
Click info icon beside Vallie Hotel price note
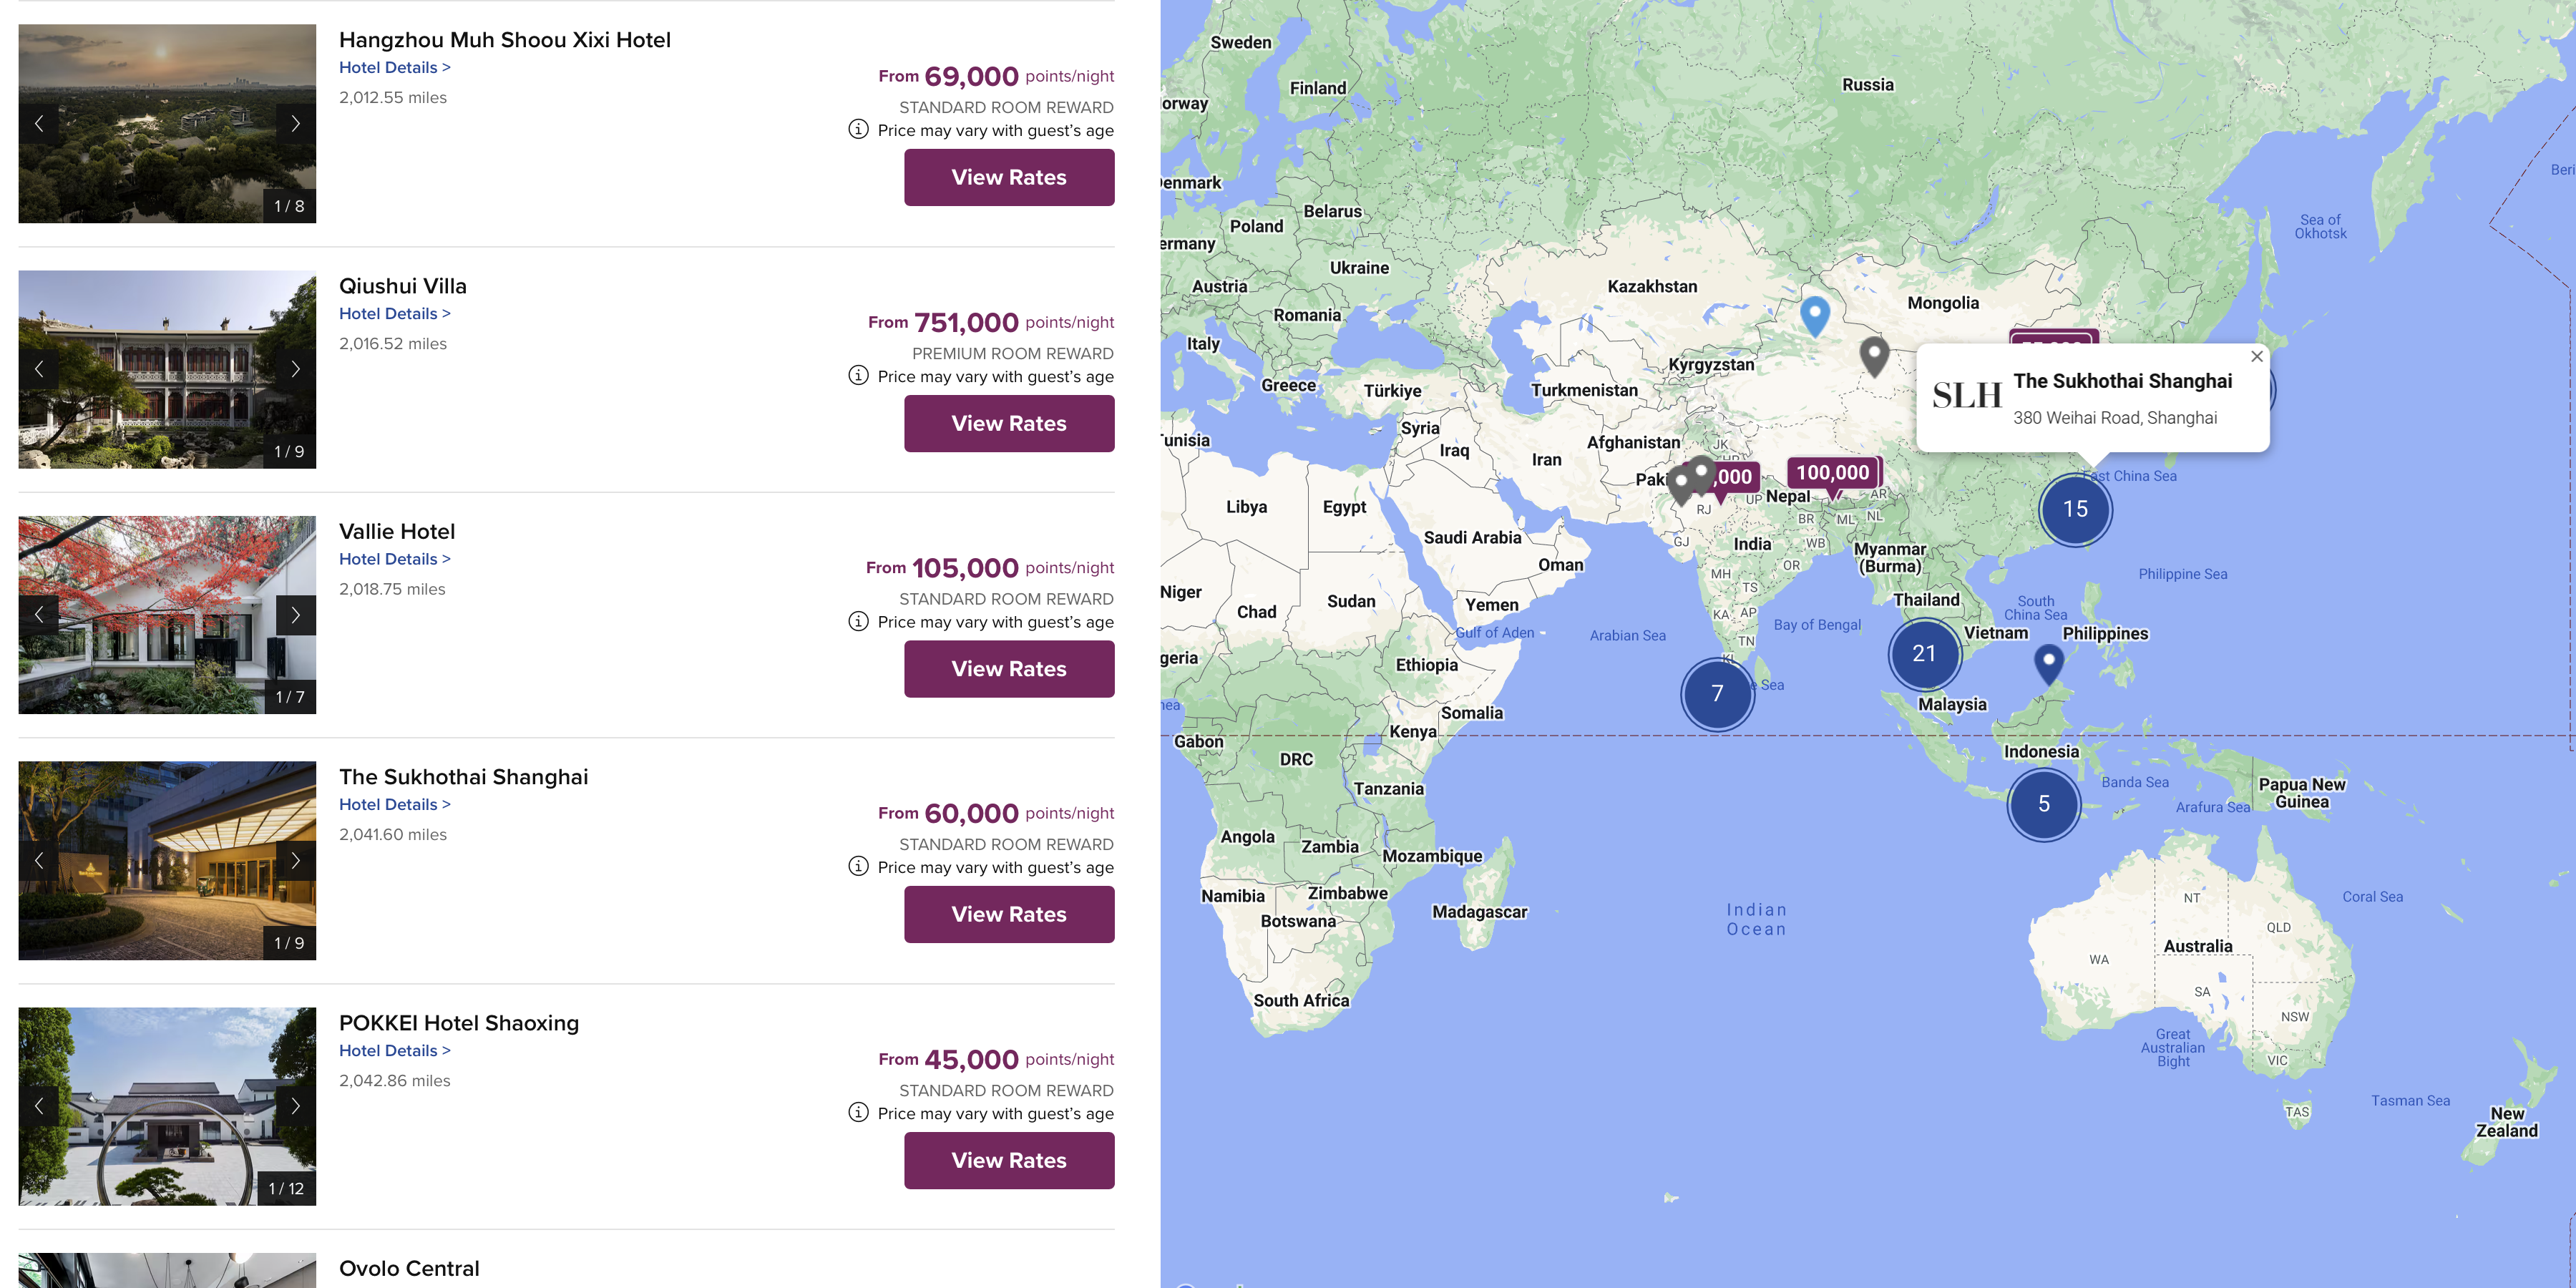tap(858, 621)
